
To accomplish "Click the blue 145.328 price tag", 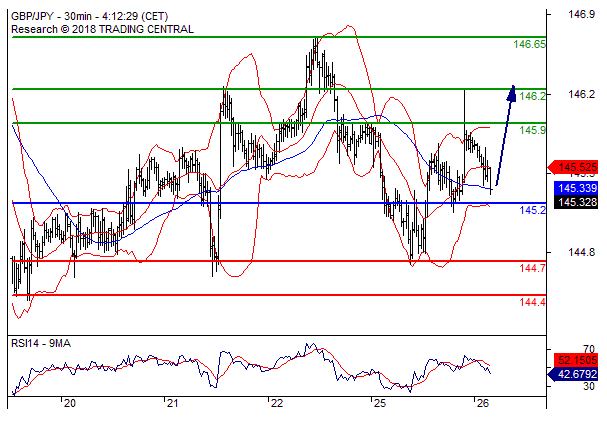I will click(577, 202).
